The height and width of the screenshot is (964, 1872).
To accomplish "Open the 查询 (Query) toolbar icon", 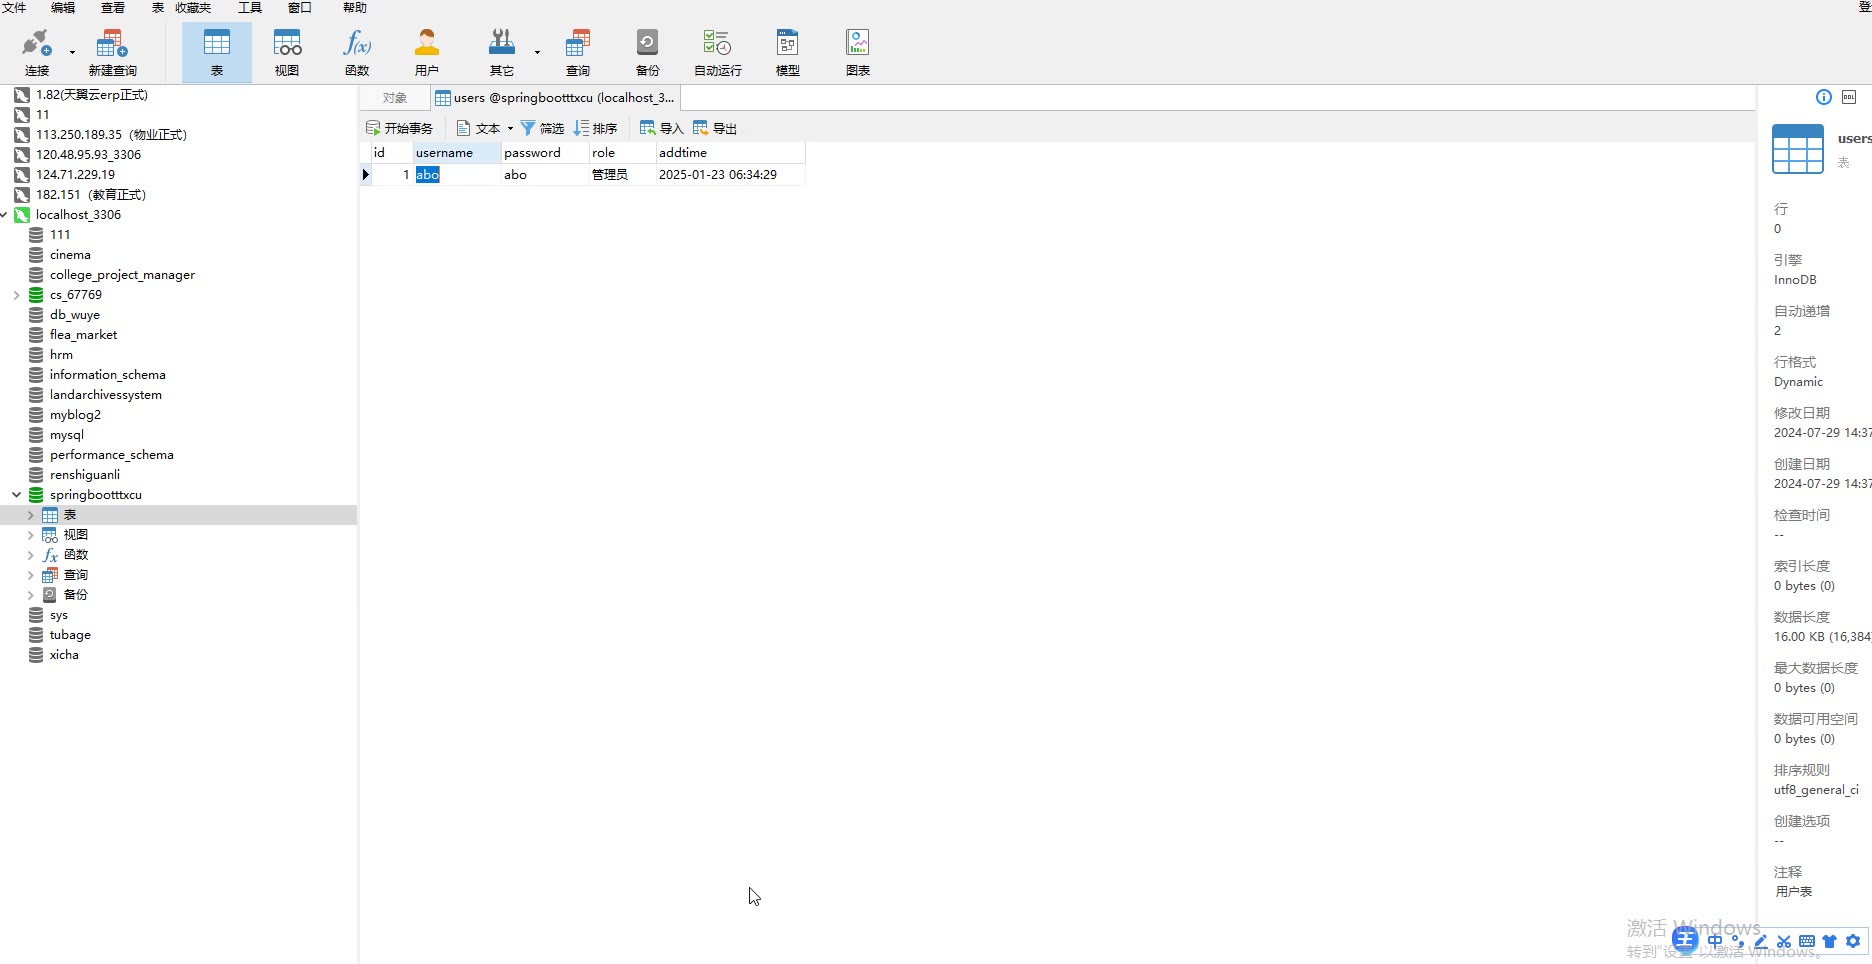I will pos(578,52).
